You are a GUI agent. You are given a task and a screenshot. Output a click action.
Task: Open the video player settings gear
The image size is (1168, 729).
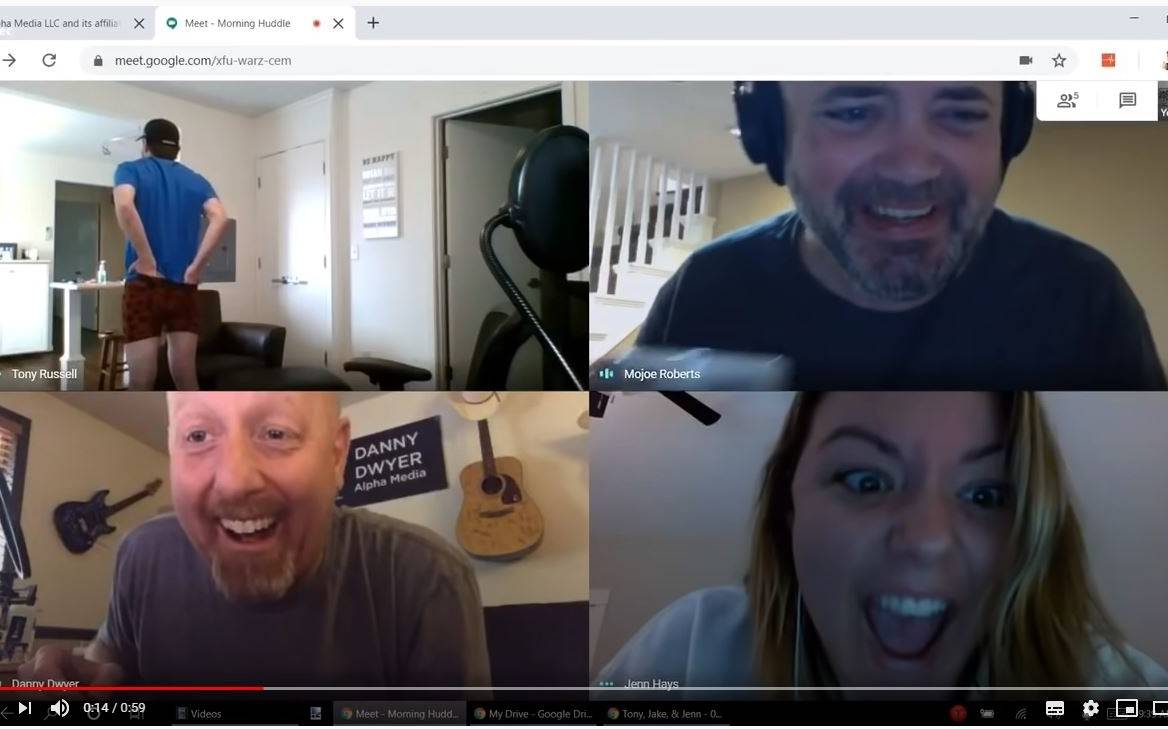1090,708
